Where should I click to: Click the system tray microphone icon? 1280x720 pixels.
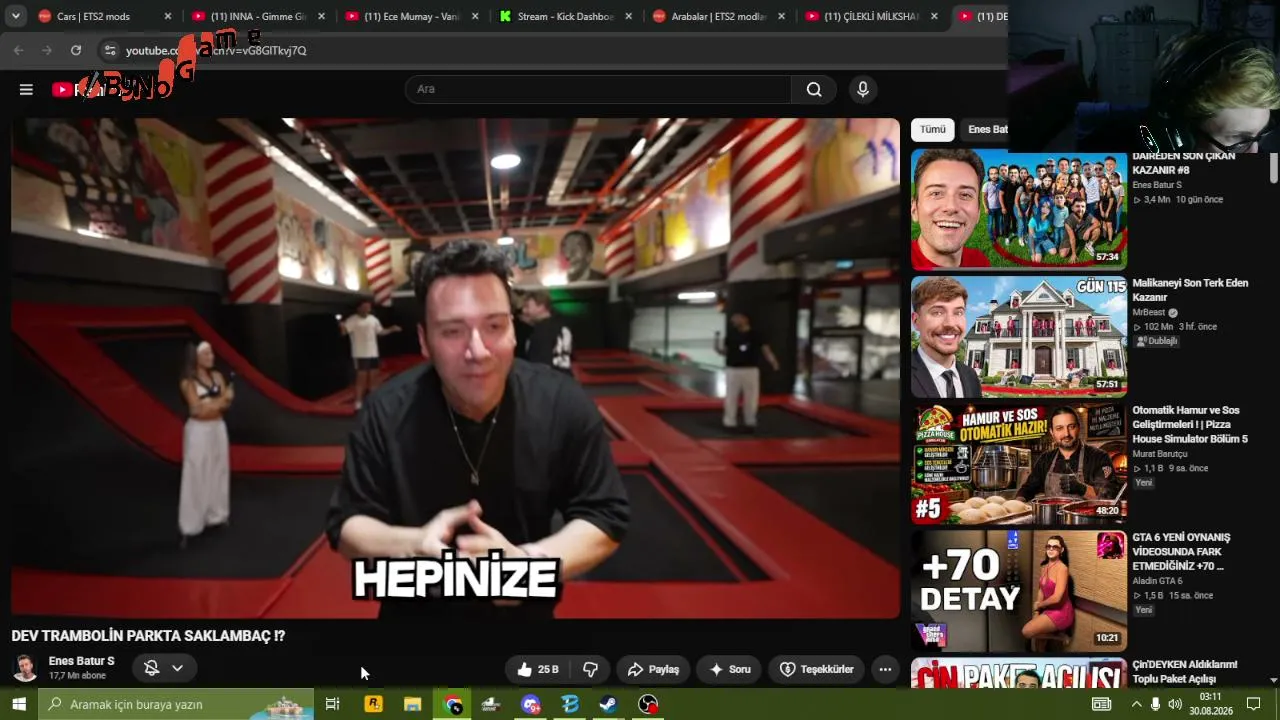(1156, 704)
